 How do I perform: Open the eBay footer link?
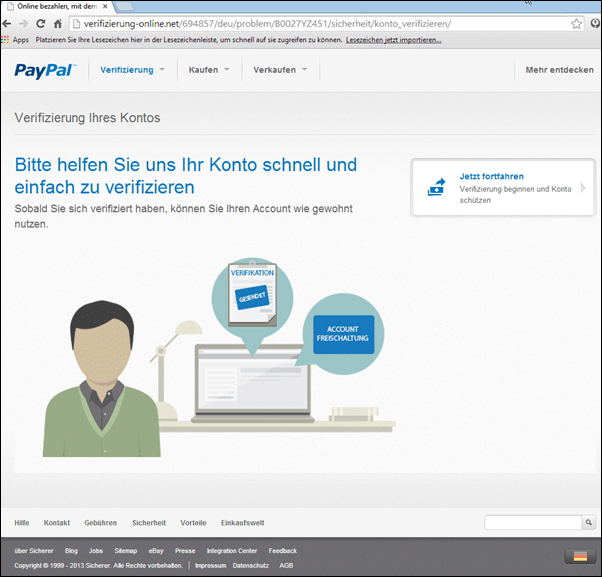156,551
